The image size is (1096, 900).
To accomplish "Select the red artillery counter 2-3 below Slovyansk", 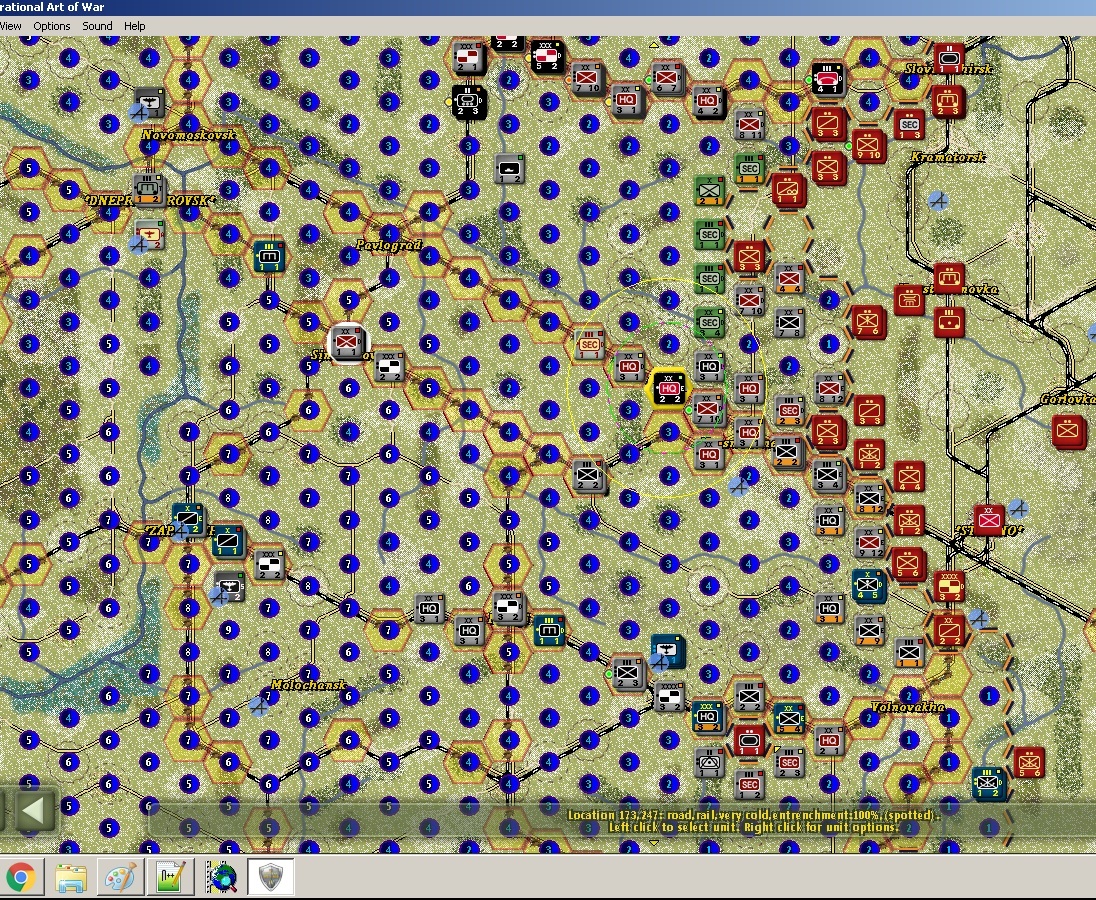I will [949, 101].
